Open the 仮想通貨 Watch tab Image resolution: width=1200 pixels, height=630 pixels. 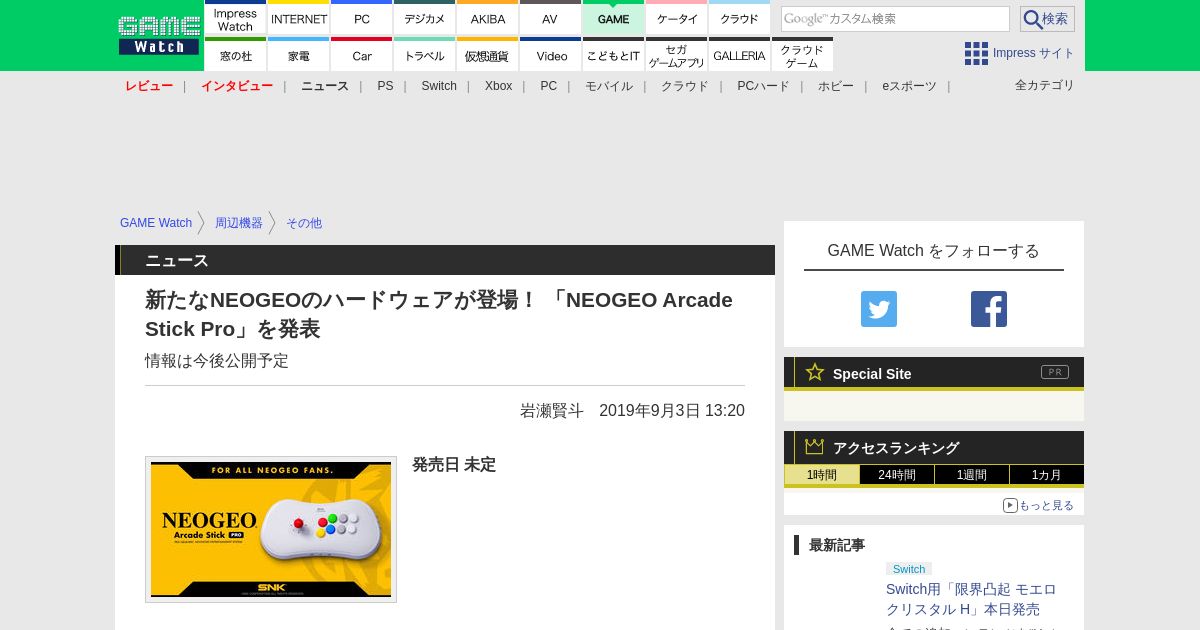488,55
